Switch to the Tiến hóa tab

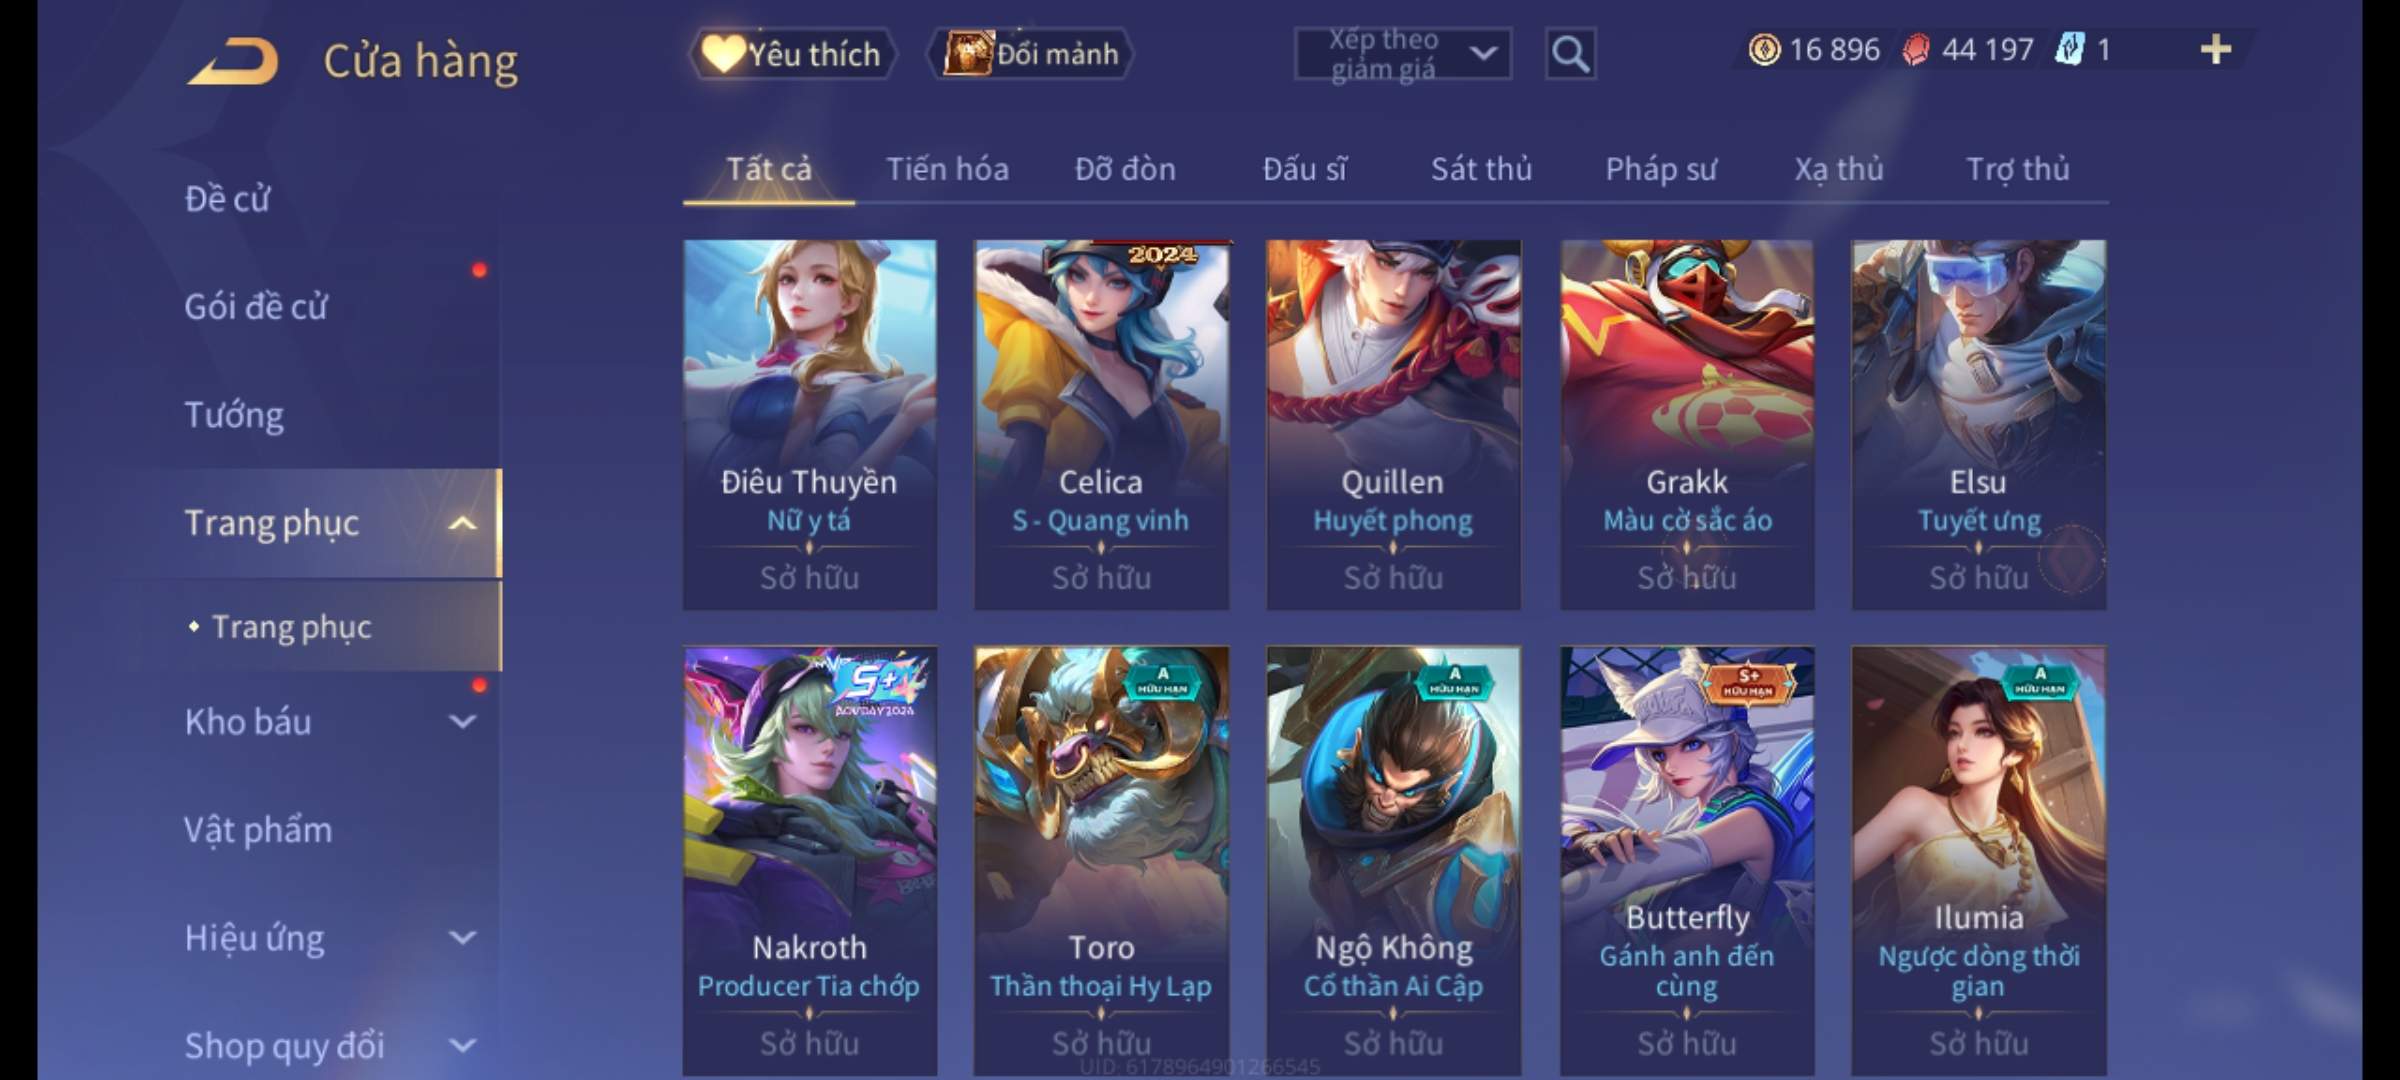(947, 169)
